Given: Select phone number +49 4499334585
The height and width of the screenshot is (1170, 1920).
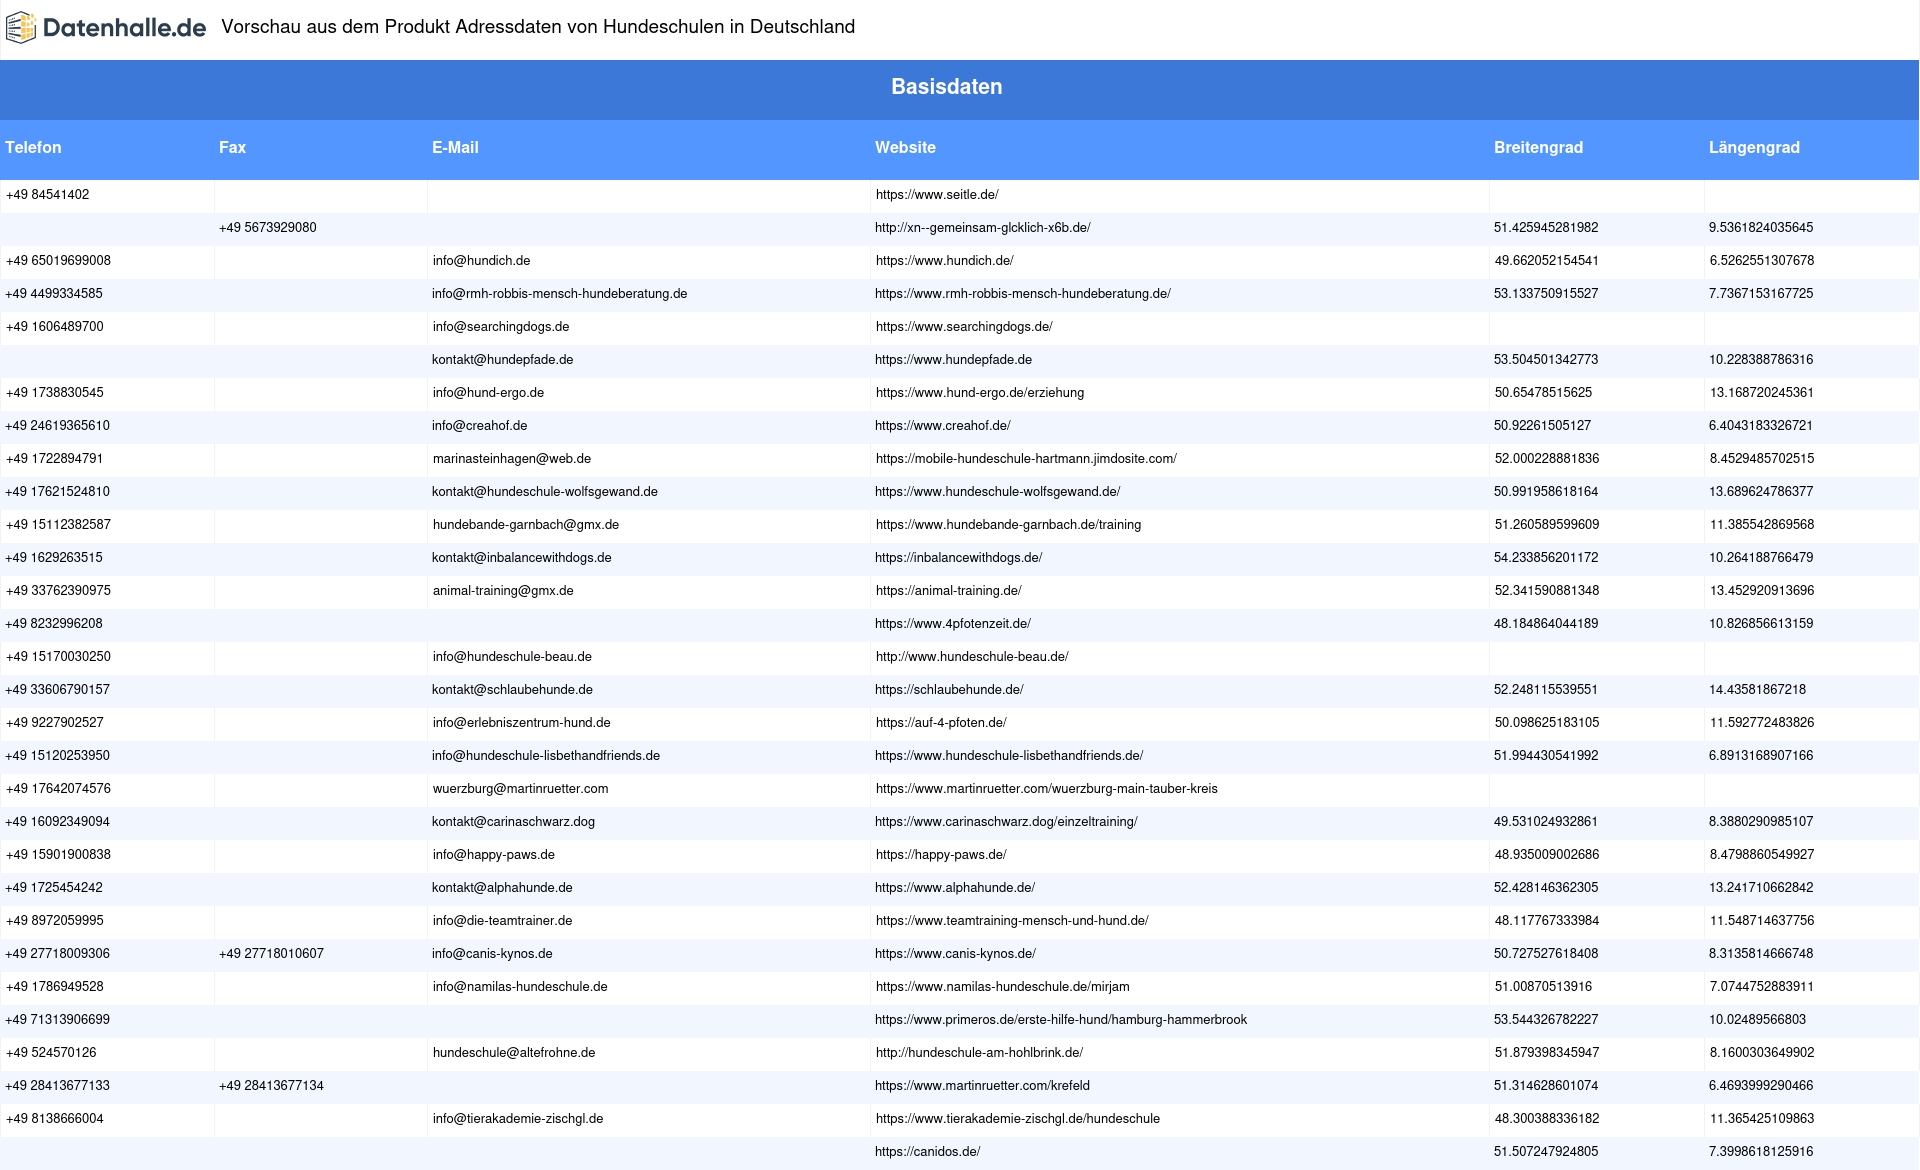Looking at the screenshot, I should coord(53,294).
